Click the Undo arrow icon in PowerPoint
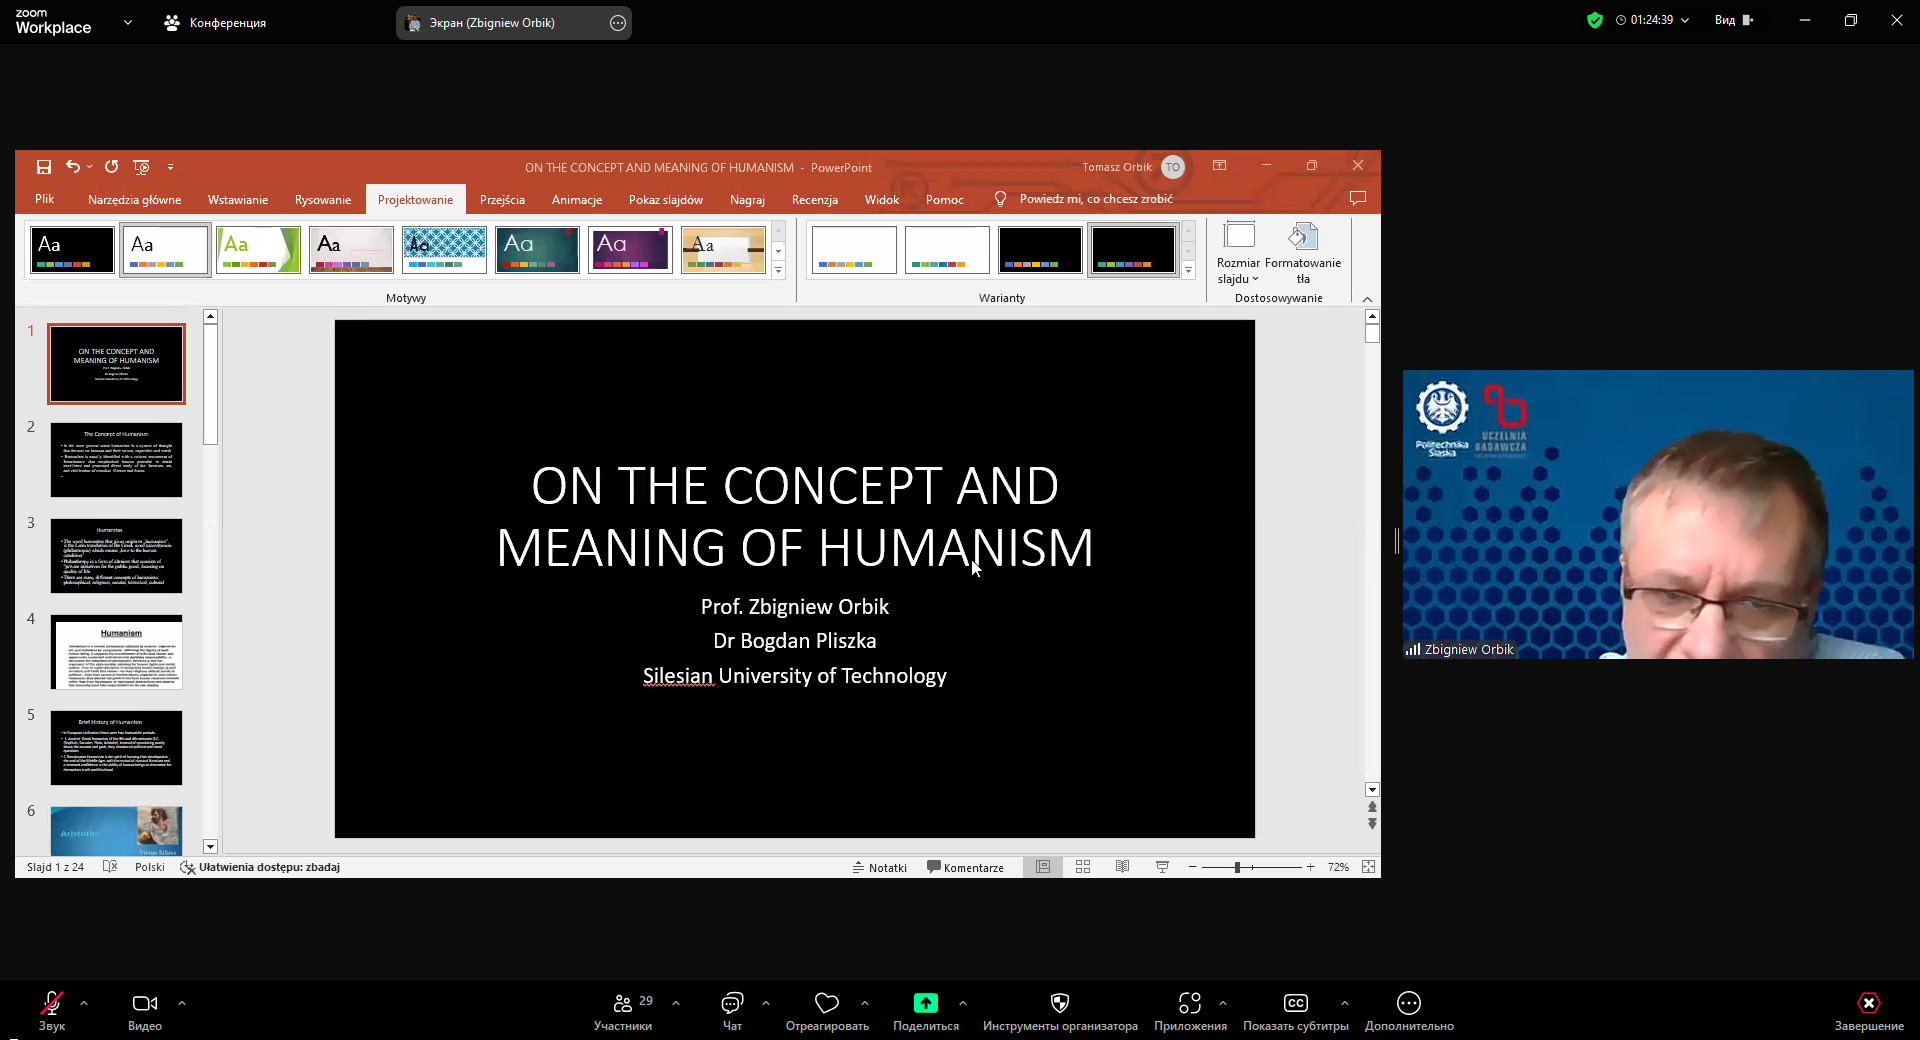This screenshot has height=1040, width=1920. 72,167
